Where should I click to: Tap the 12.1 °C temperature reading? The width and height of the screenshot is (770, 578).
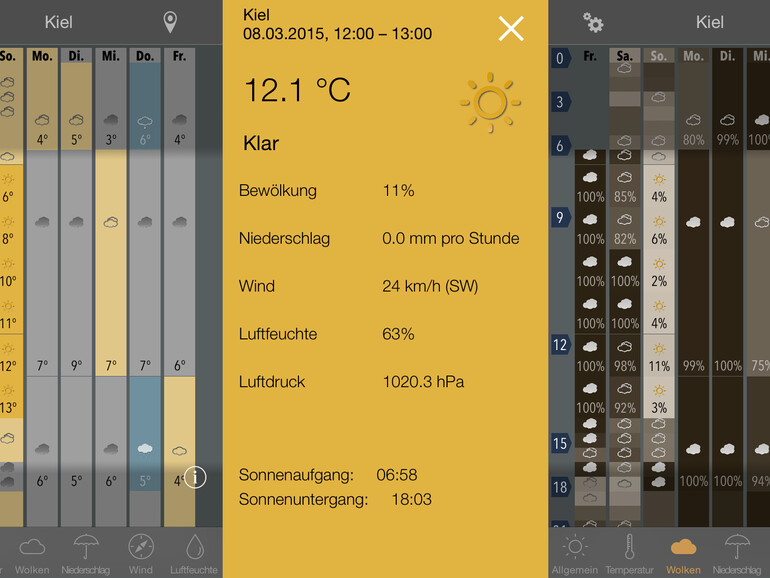[297, 90]
